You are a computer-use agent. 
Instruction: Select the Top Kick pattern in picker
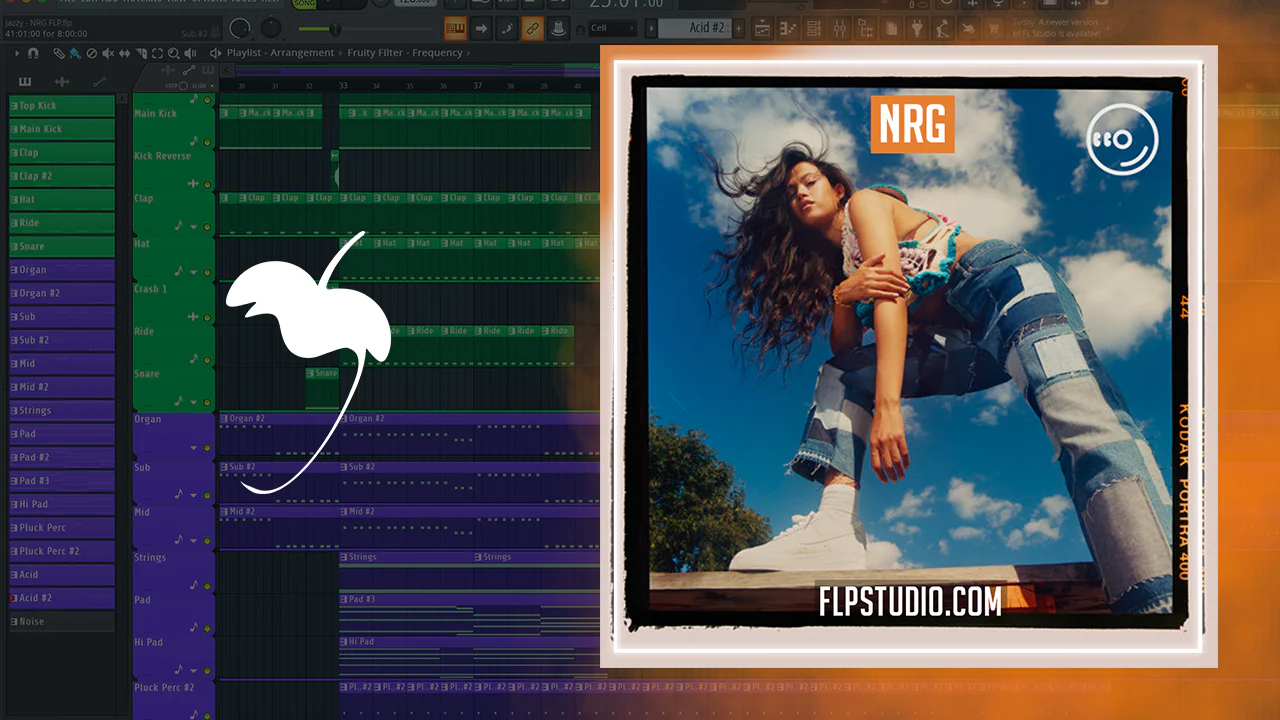tap(62, 106)
